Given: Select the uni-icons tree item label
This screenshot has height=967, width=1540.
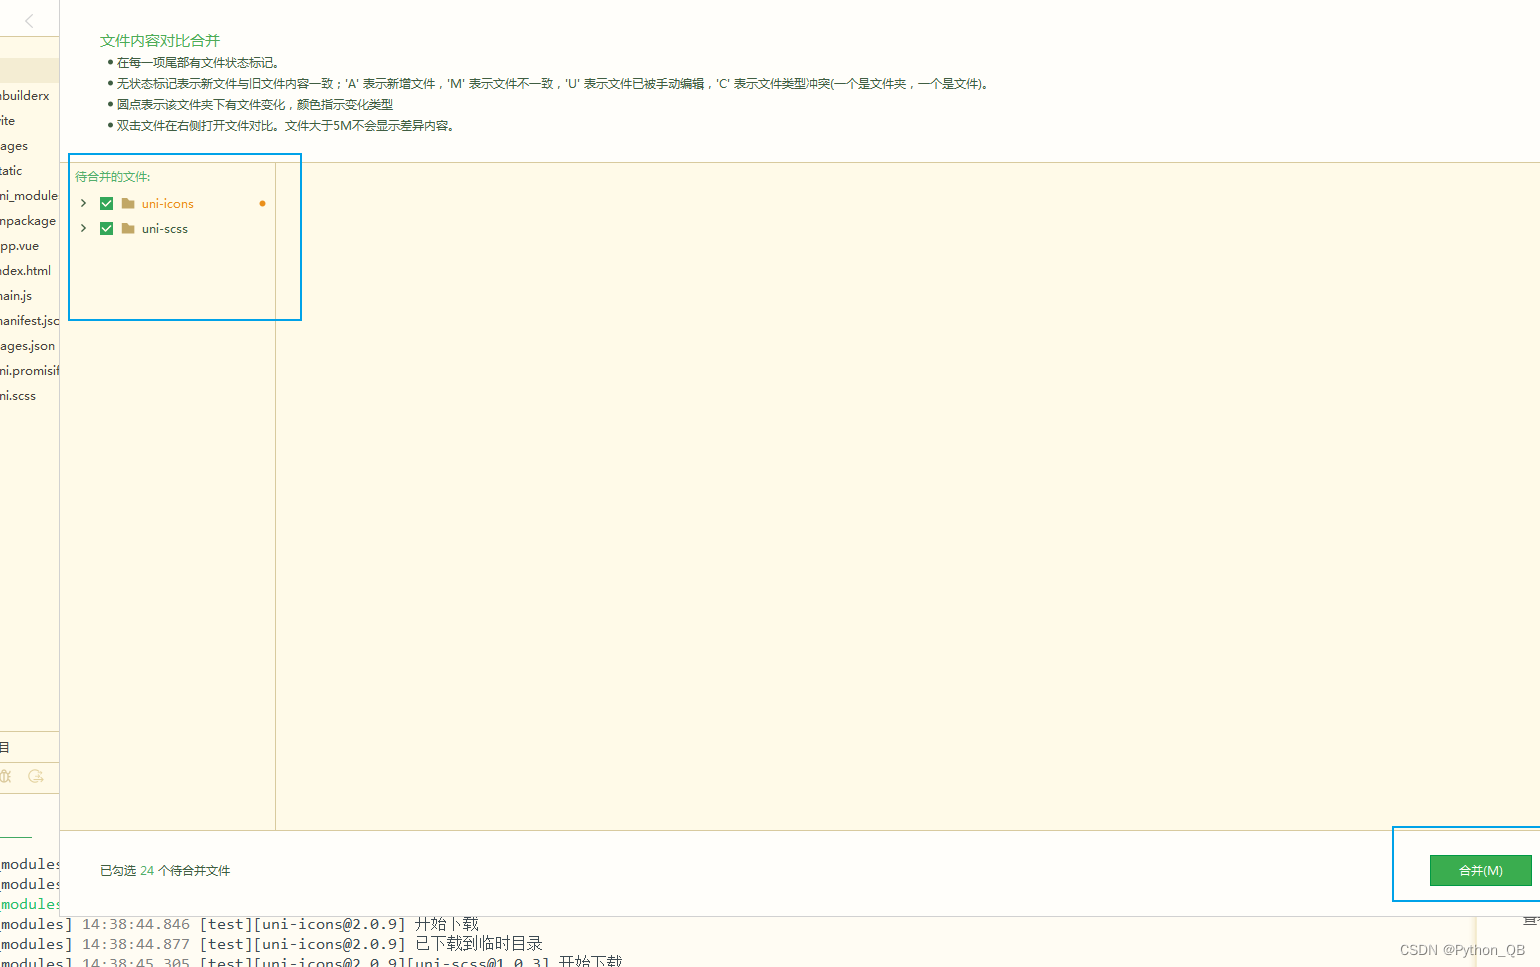Looking at the screenshot, I should click(167, 203).
